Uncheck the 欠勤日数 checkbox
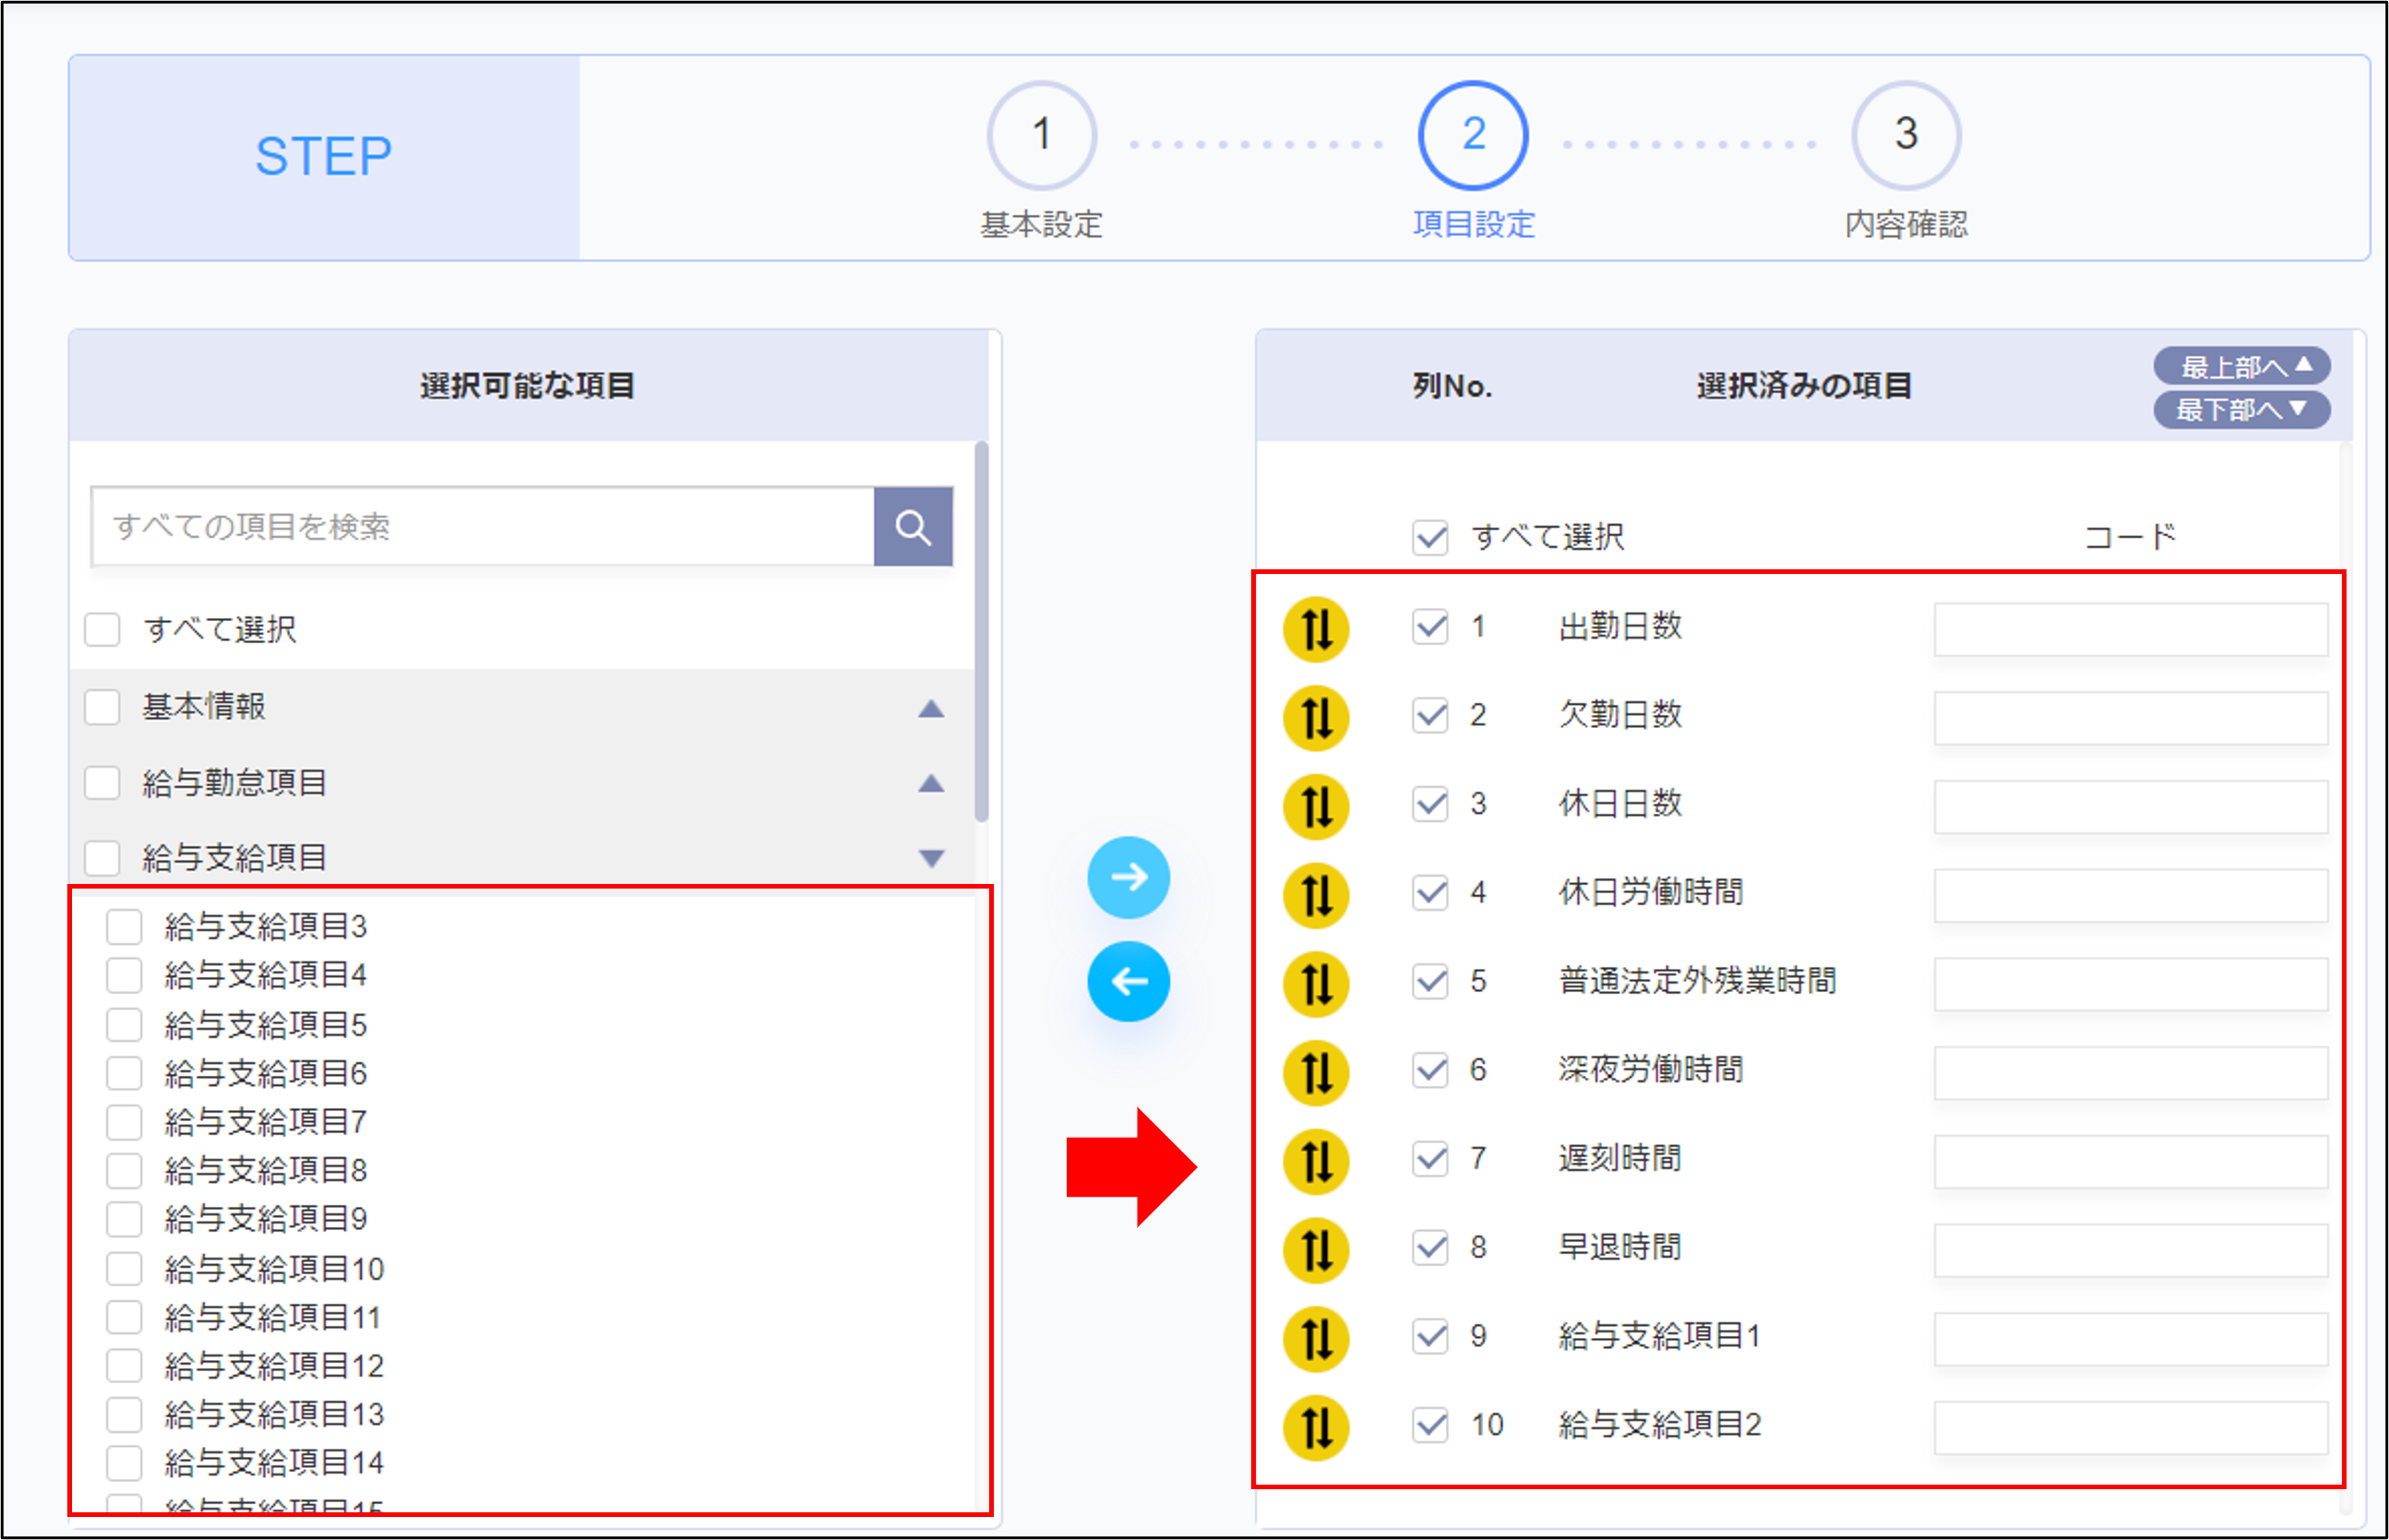 [1430, 715]
